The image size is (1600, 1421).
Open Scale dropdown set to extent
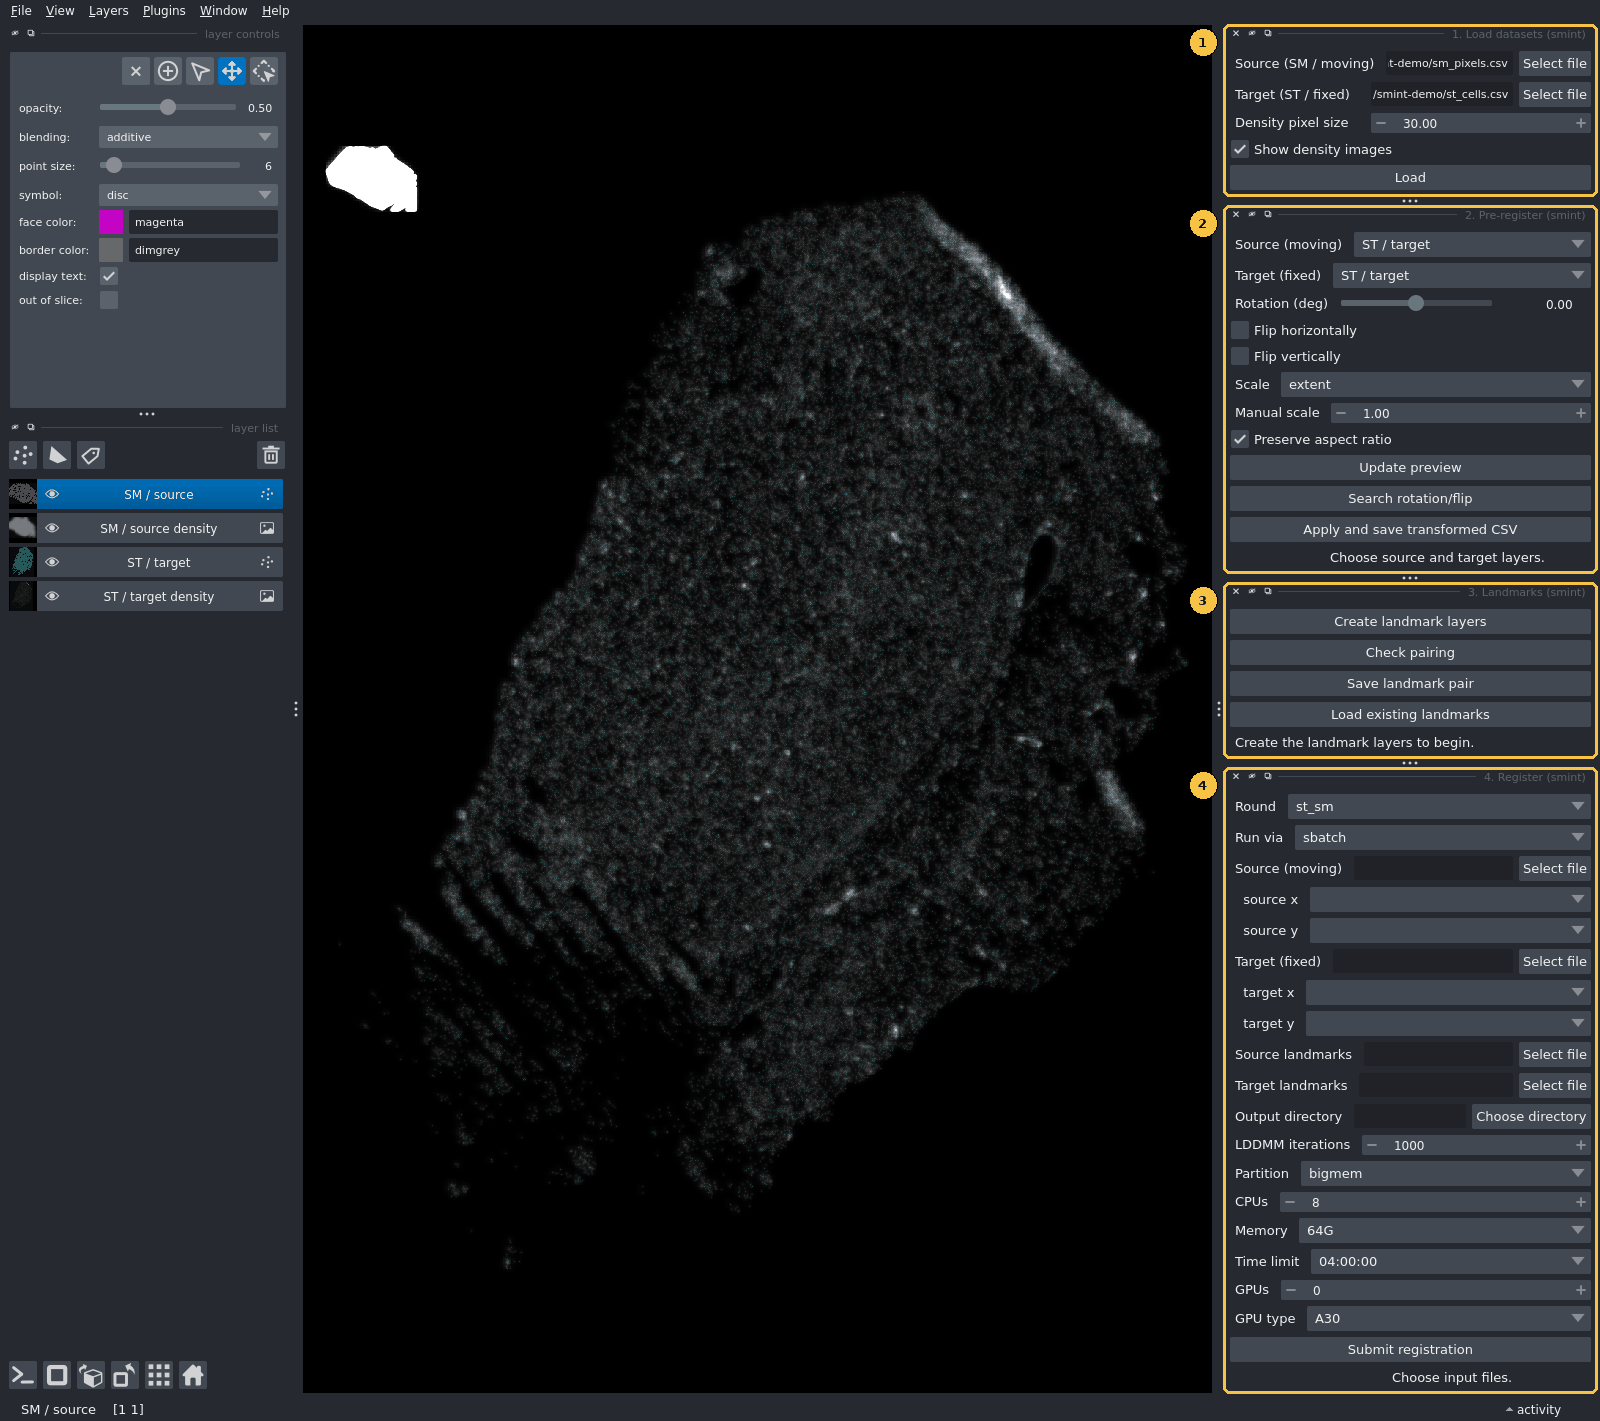pos(1435,384)
